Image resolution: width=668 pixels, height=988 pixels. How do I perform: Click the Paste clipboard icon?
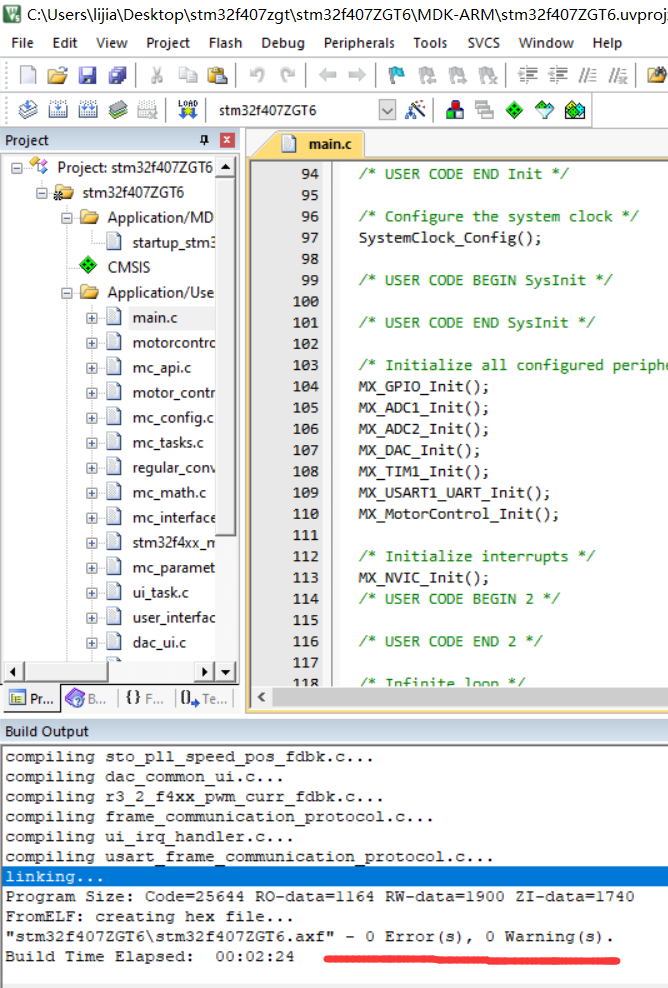[217, 76]
